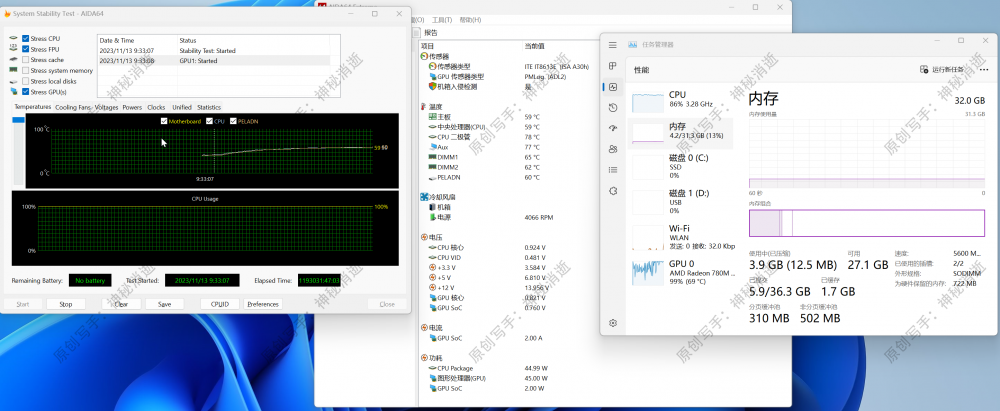Enable Stress system memory checkbox
The height and width of the screenshot is (411, 1000).
26,71
